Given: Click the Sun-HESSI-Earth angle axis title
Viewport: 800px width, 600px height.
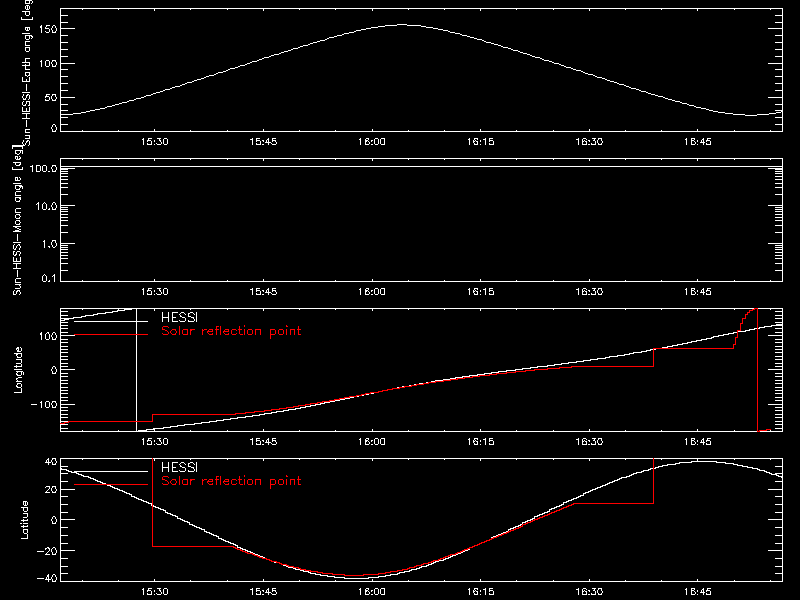Looking at the screenshot, I should pos(27,73).
